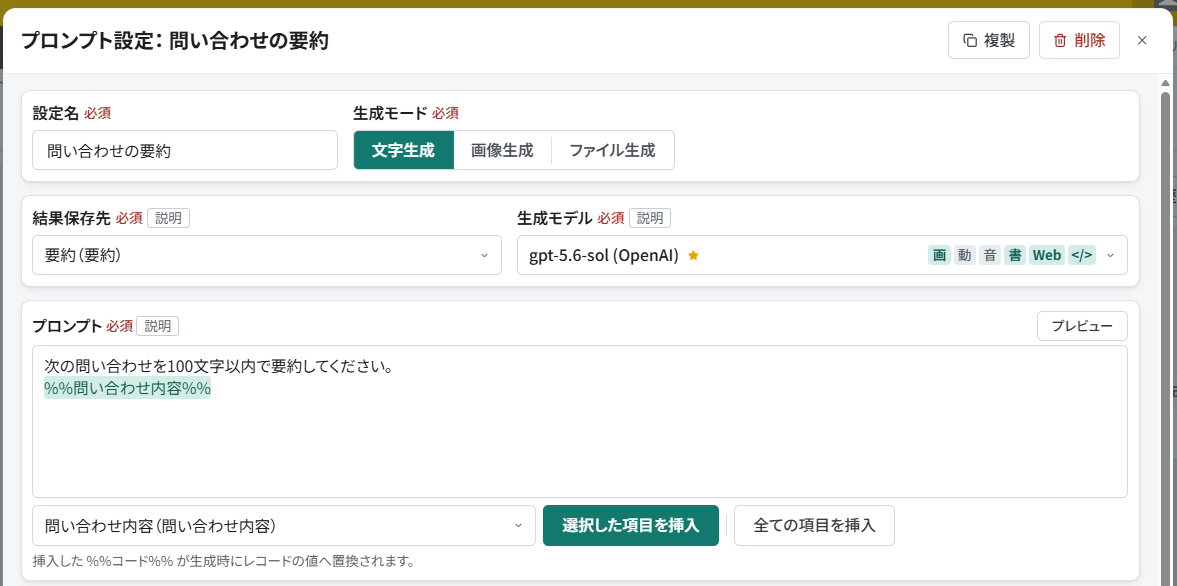Click the 画 capability badge

pyautogui.click(x=939, y=255)
